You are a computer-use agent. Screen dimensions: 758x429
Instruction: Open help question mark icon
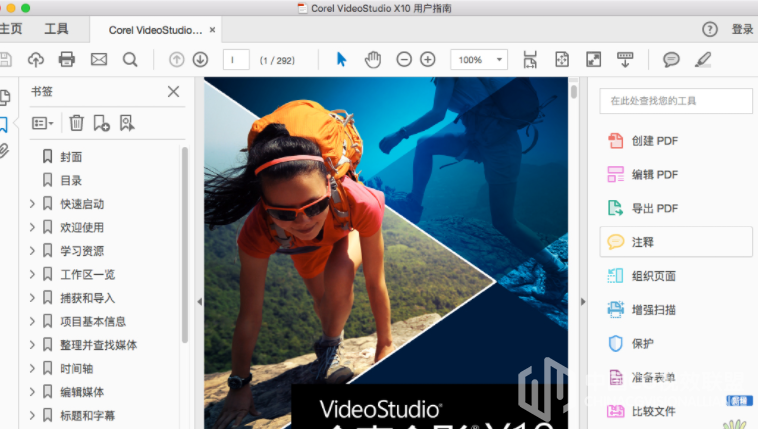coord(710,30)
